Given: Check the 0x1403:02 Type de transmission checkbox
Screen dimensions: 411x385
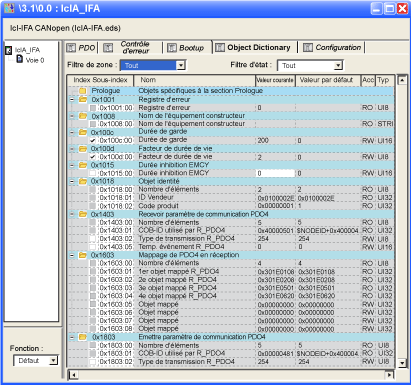Looking at the screenshot, I should [93, 239].
